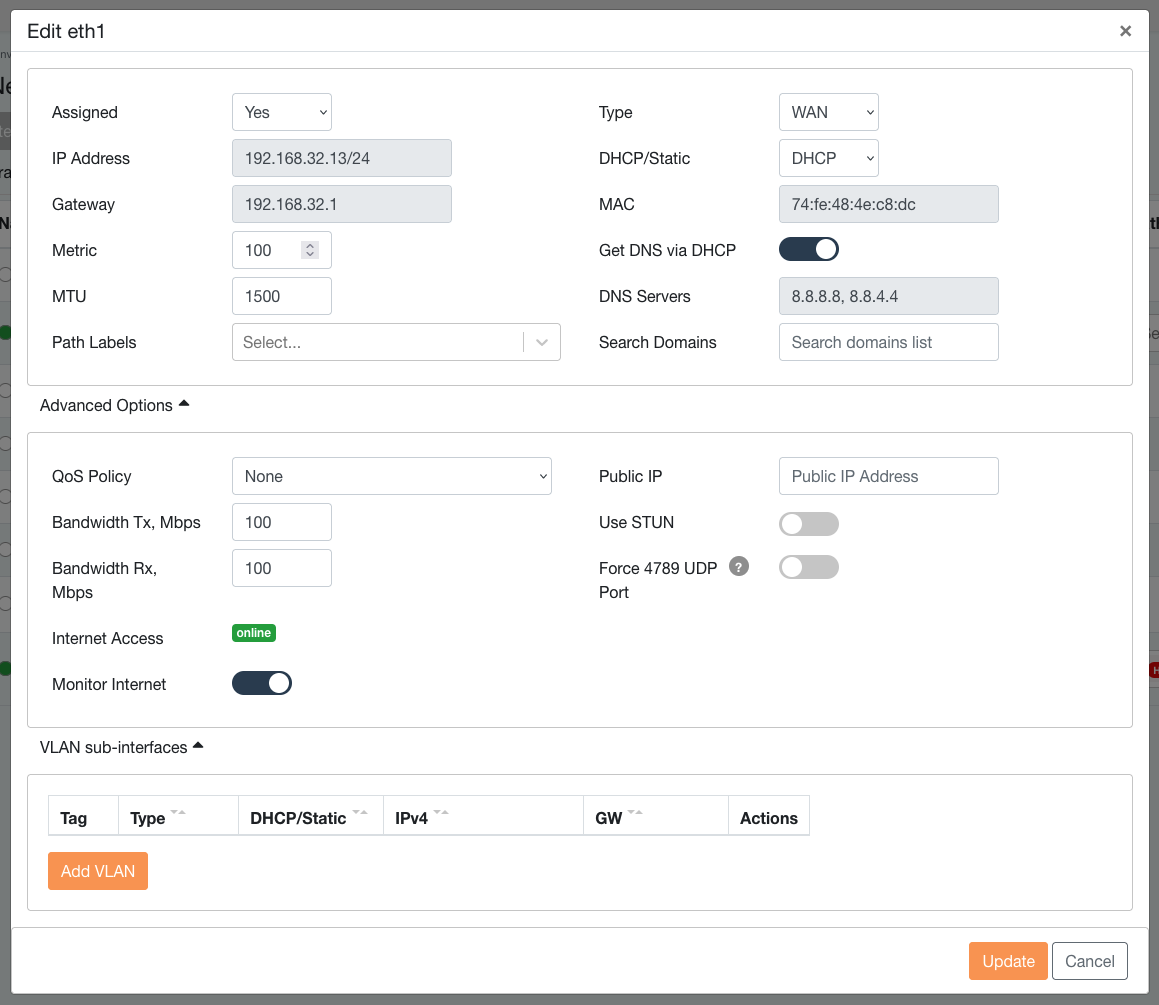The width and height of the screenshot is (1159, 1005).
Task: Turn off Monitor Internet switch
Action: [262, 684]
